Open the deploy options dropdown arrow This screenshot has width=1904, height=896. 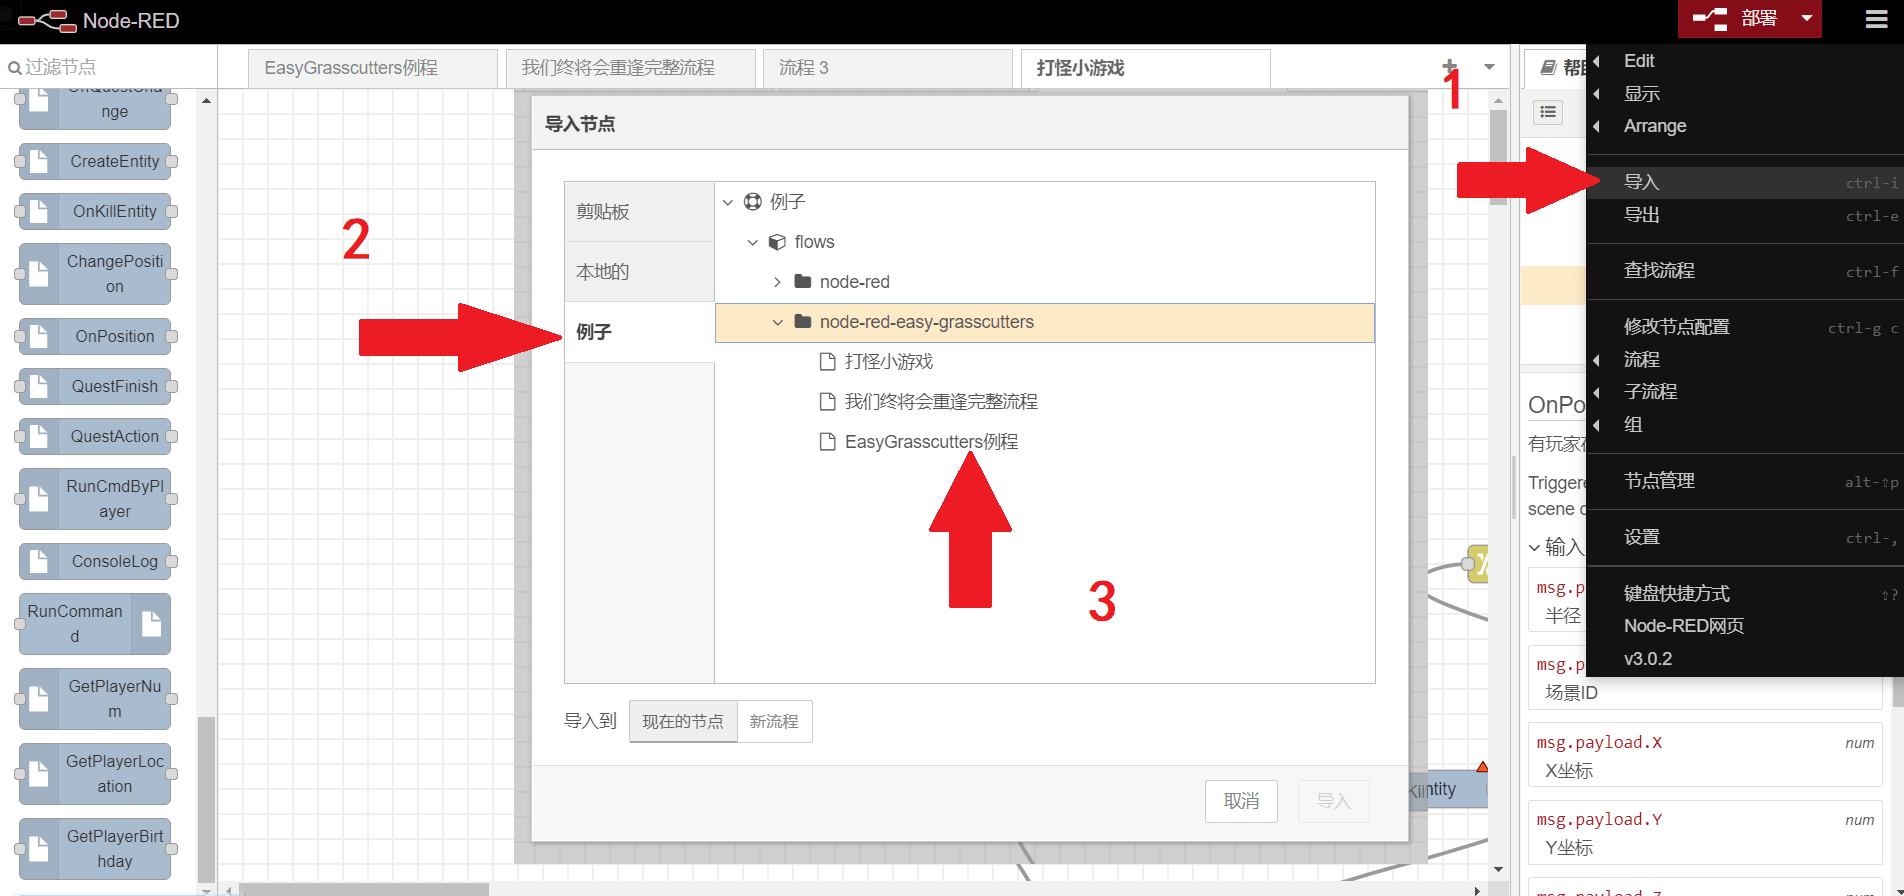[x=1807, y=19]
